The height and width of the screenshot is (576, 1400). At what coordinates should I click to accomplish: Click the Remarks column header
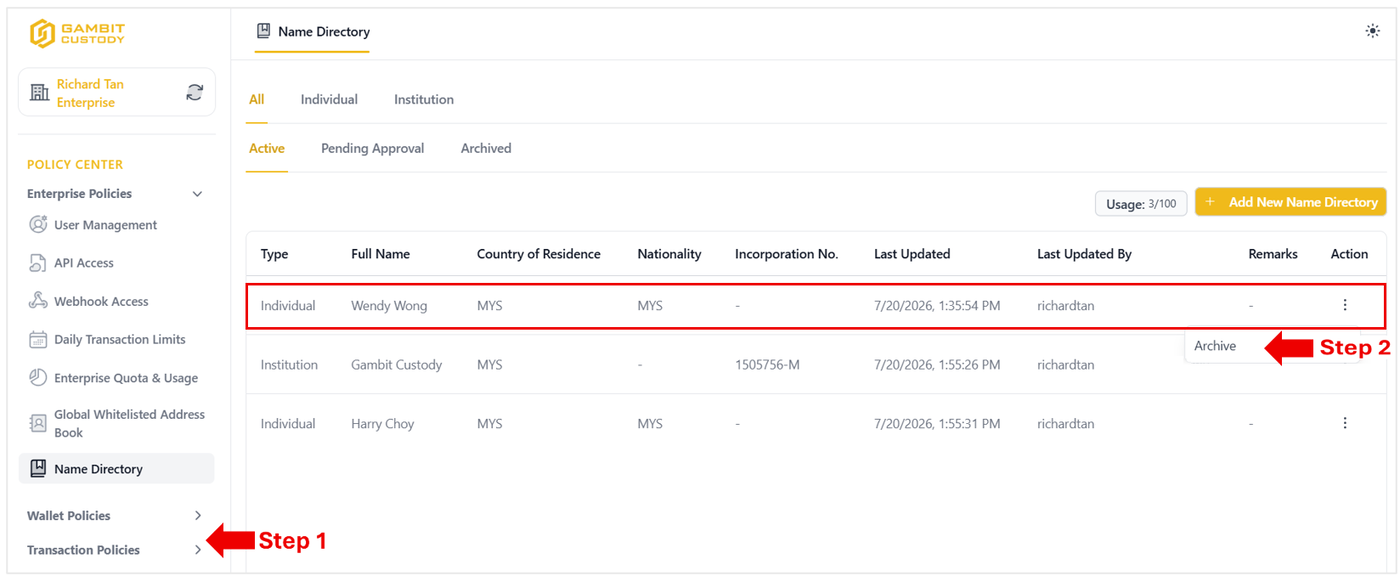(1273, 254)
